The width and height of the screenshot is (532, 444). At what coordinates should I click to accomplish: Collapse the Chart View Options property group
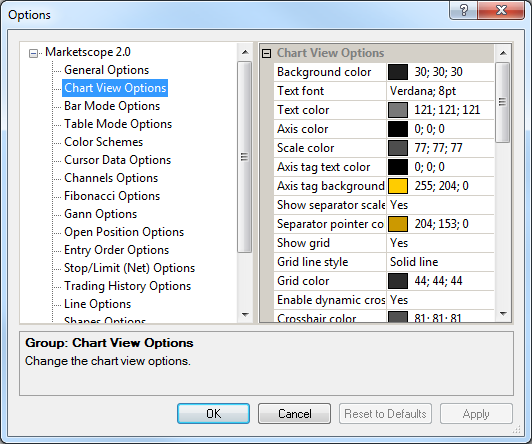267,53
